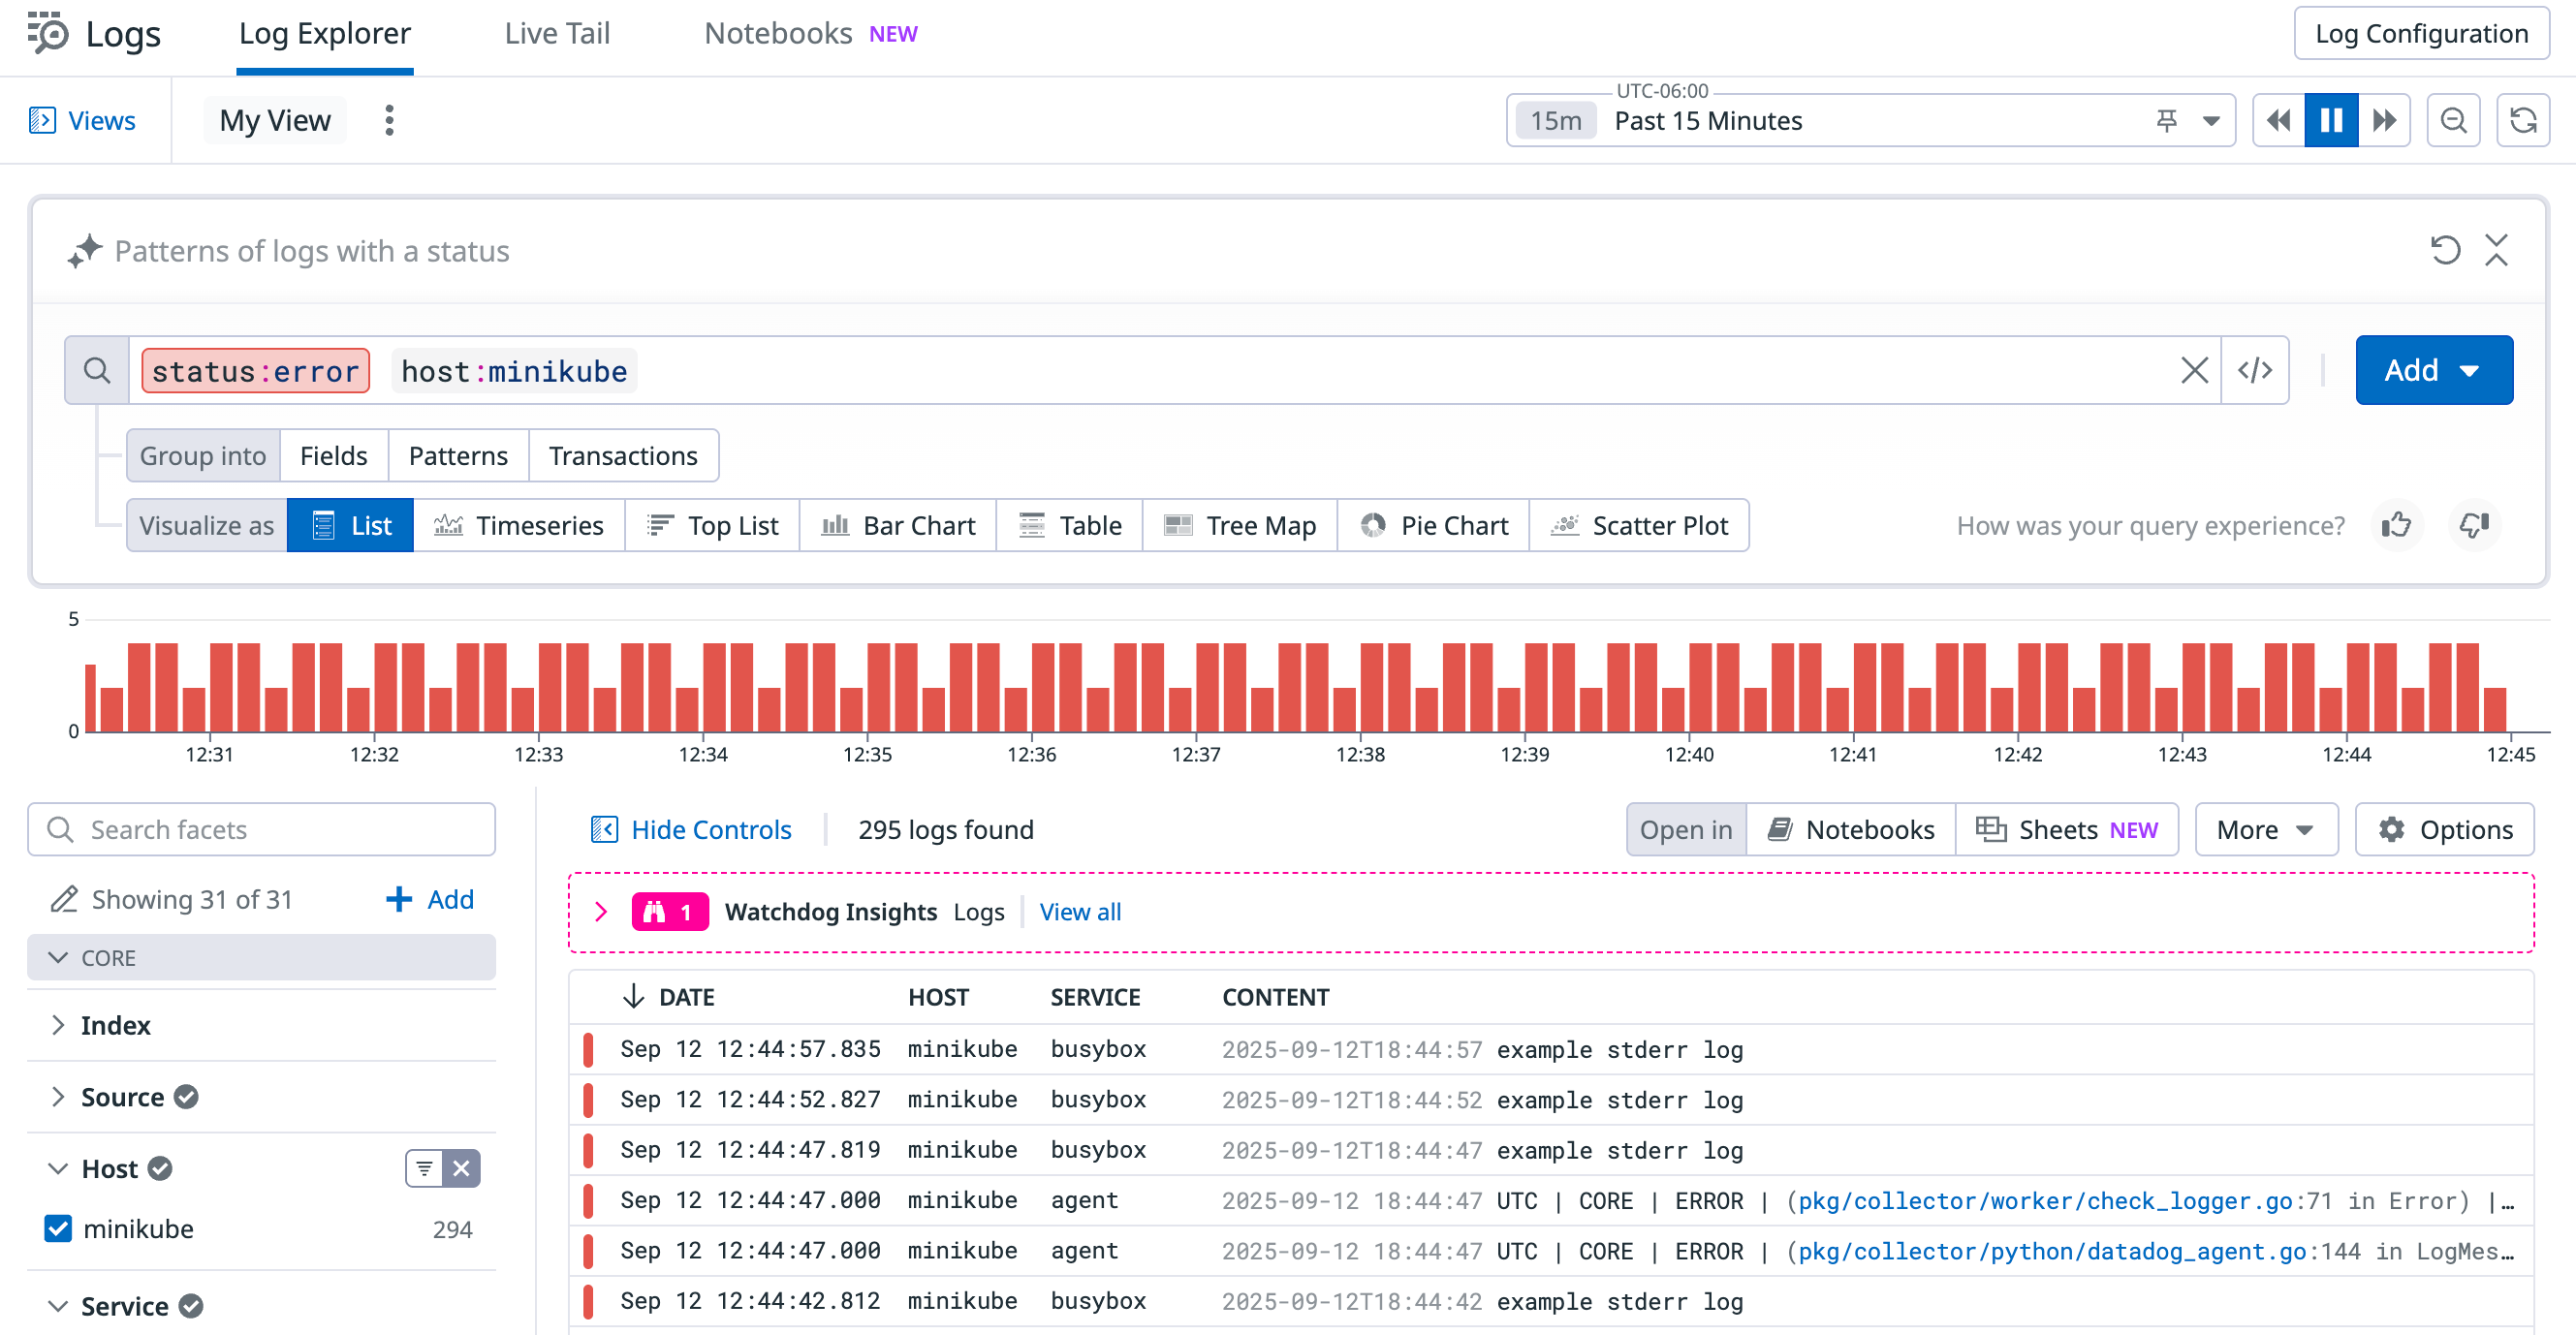Open the Notebooks tab
The image size is (2576, 1335).
(778, 34)
